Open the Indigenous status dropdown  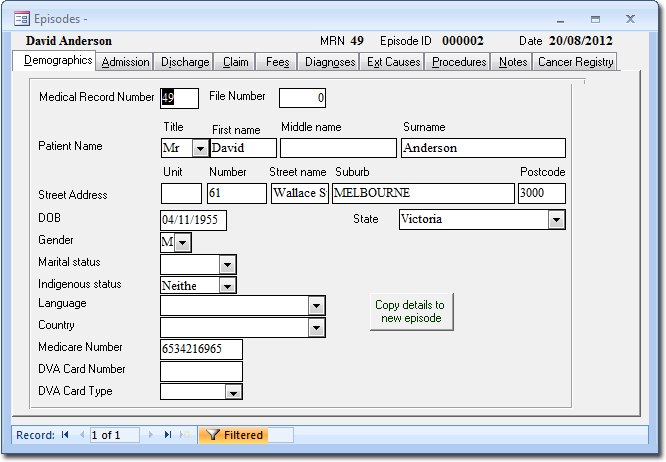click(x=228, y=286)
